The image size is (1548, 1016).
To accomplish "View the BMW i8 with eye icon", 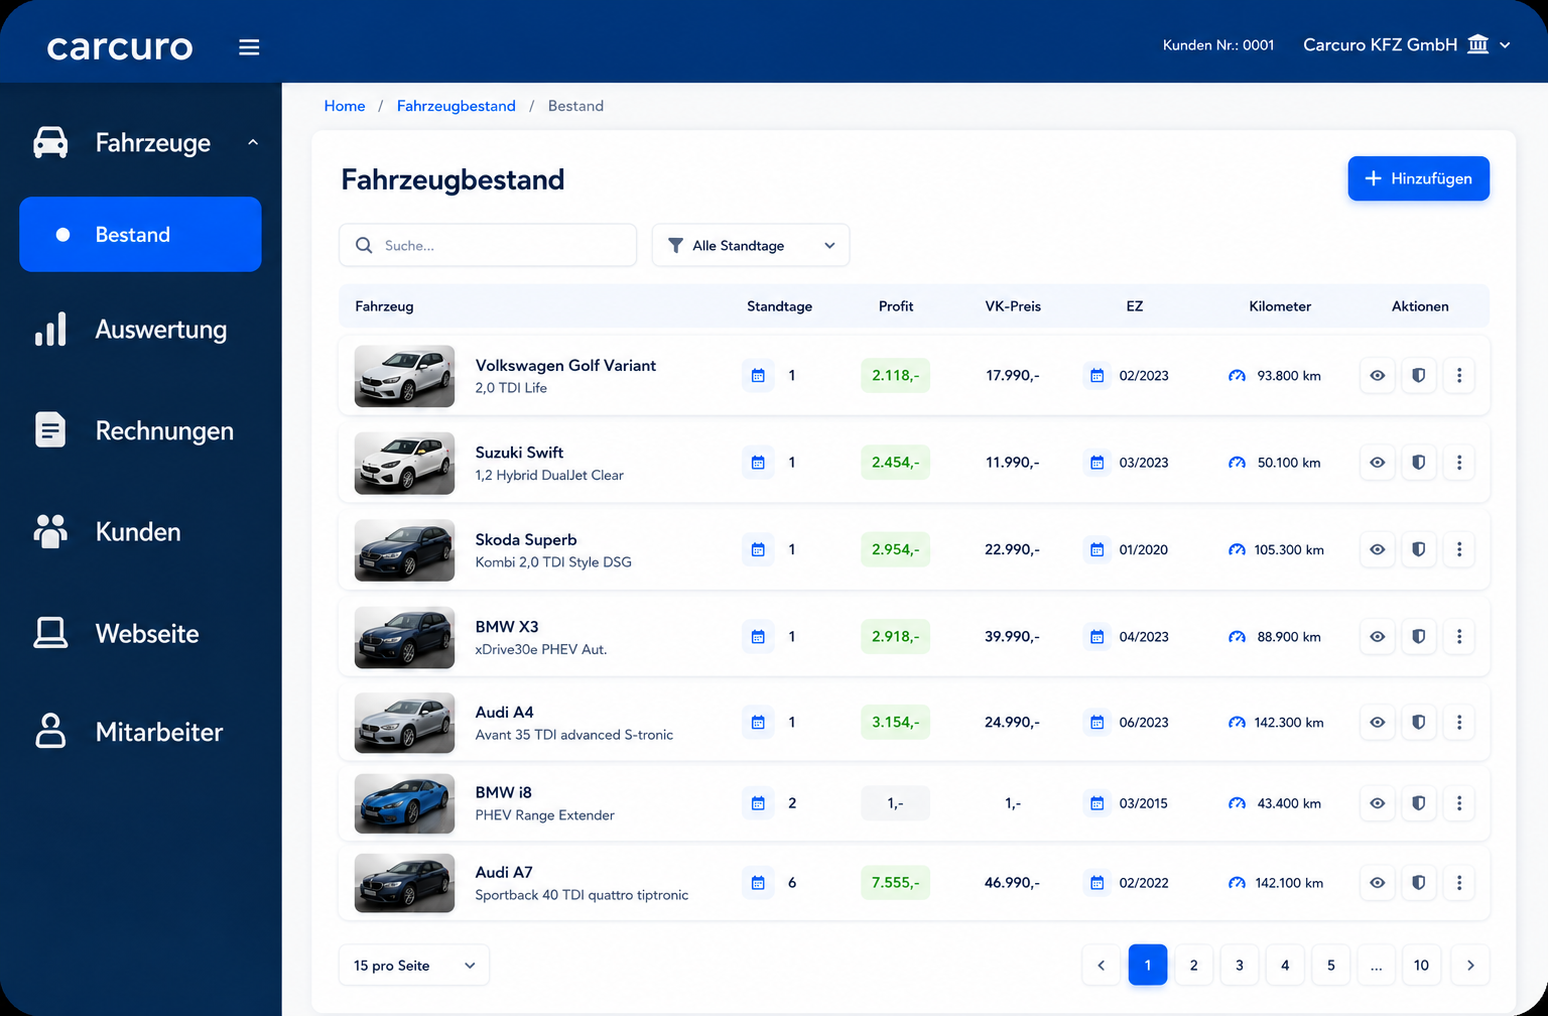I will (x=1377, y=803).
